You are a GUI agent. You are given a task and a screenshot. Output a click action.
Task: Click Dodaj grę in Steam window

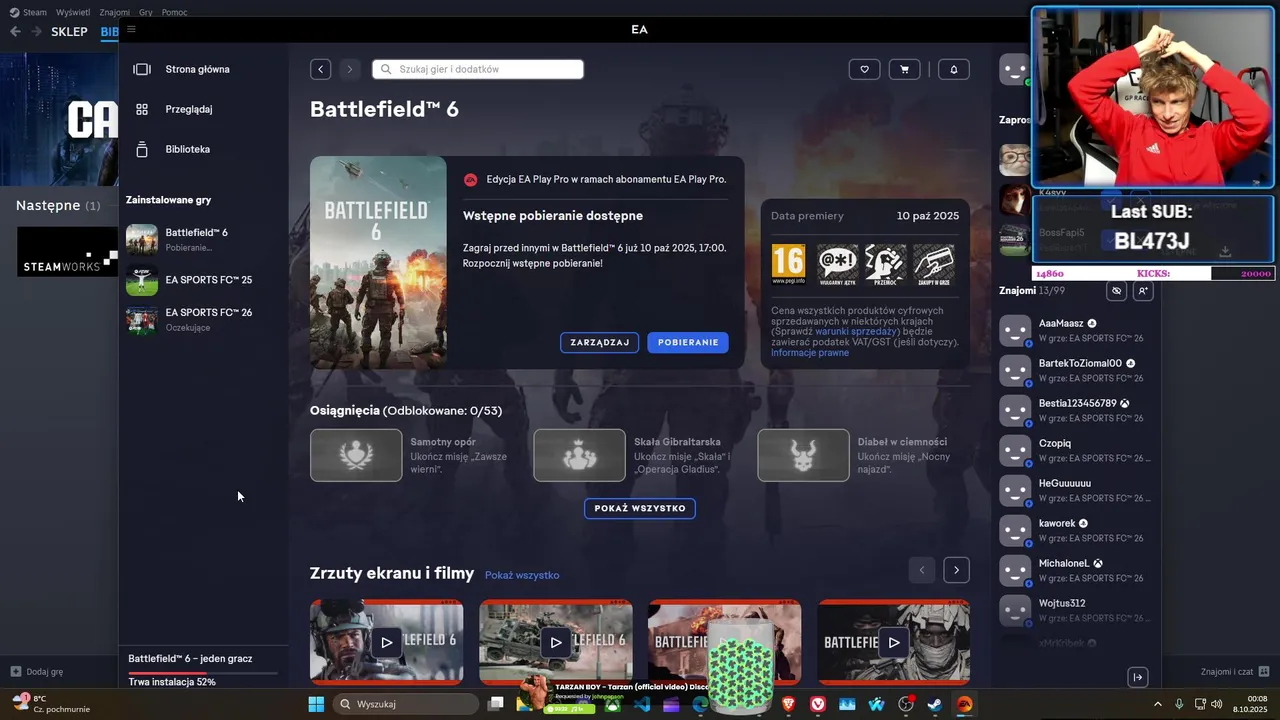[x=37, y=672]
